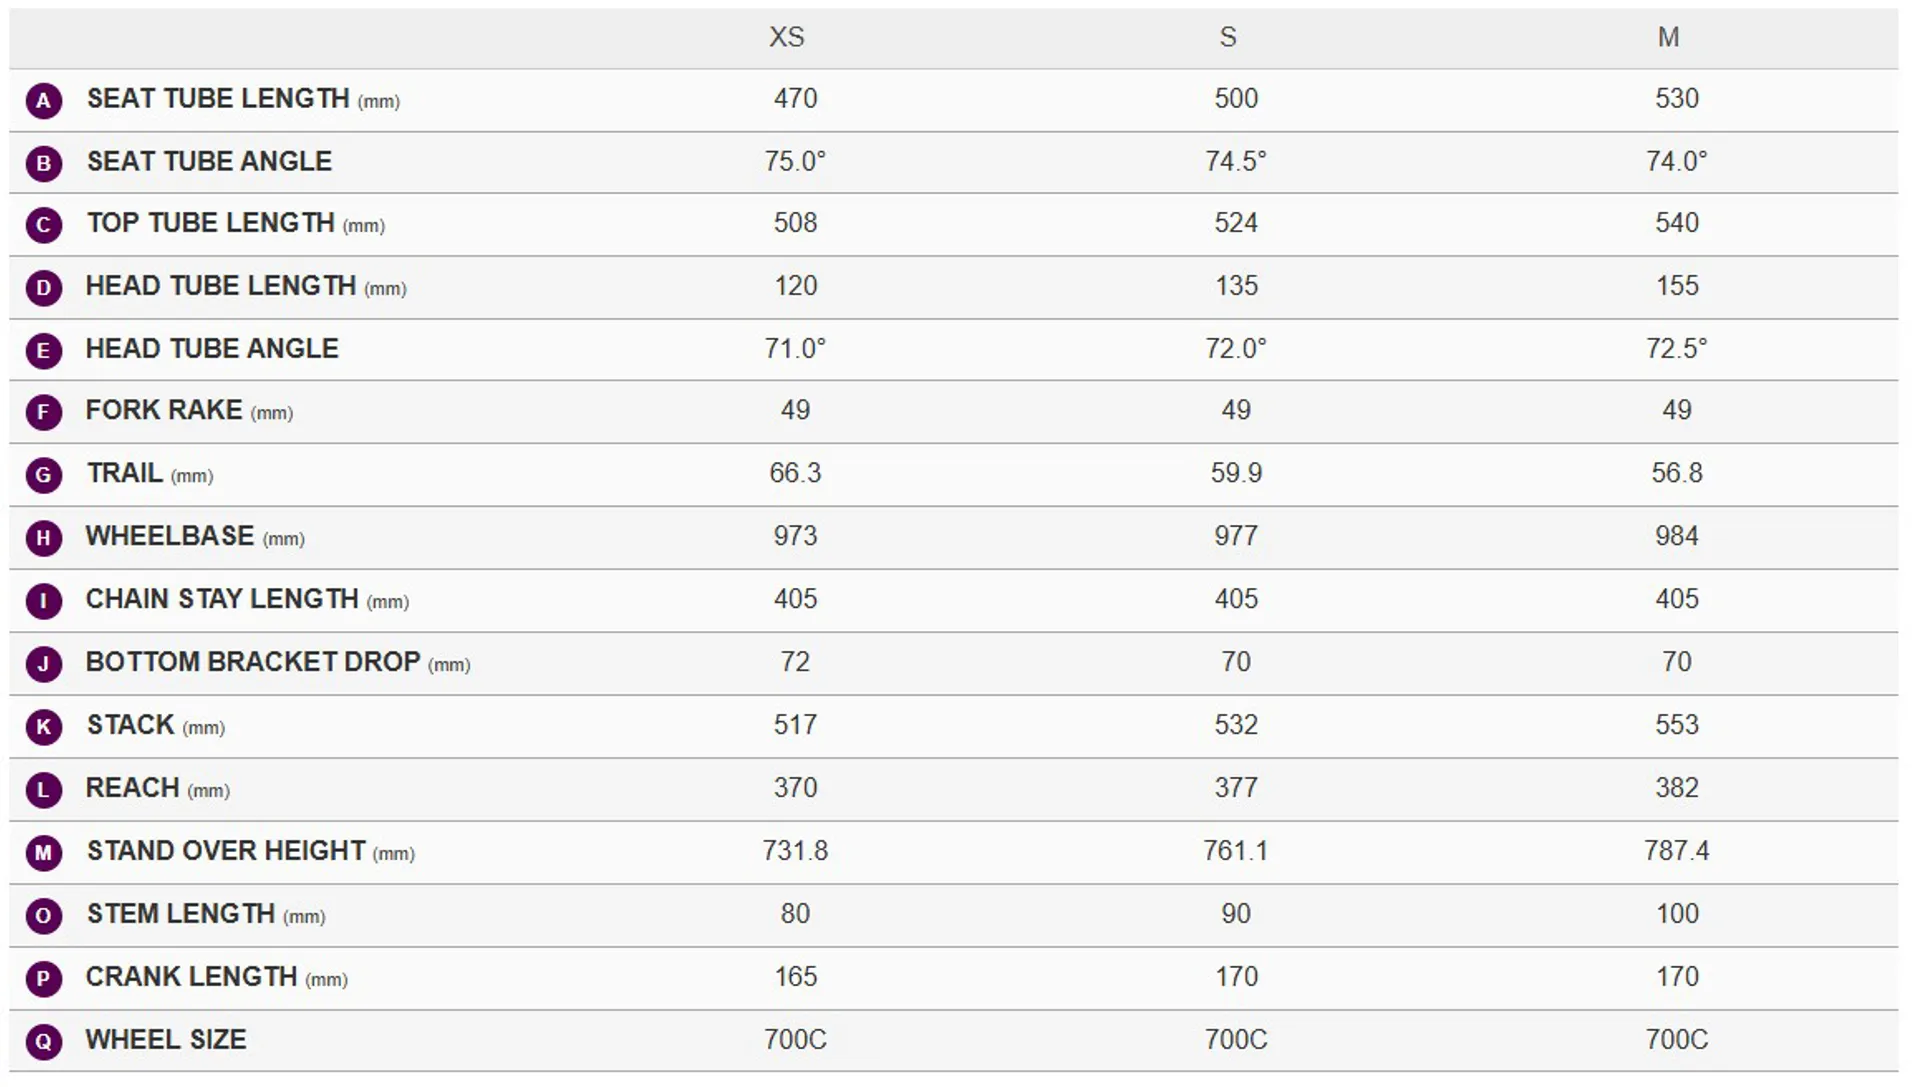Click the S stem length value 90

pos(1236,914)
